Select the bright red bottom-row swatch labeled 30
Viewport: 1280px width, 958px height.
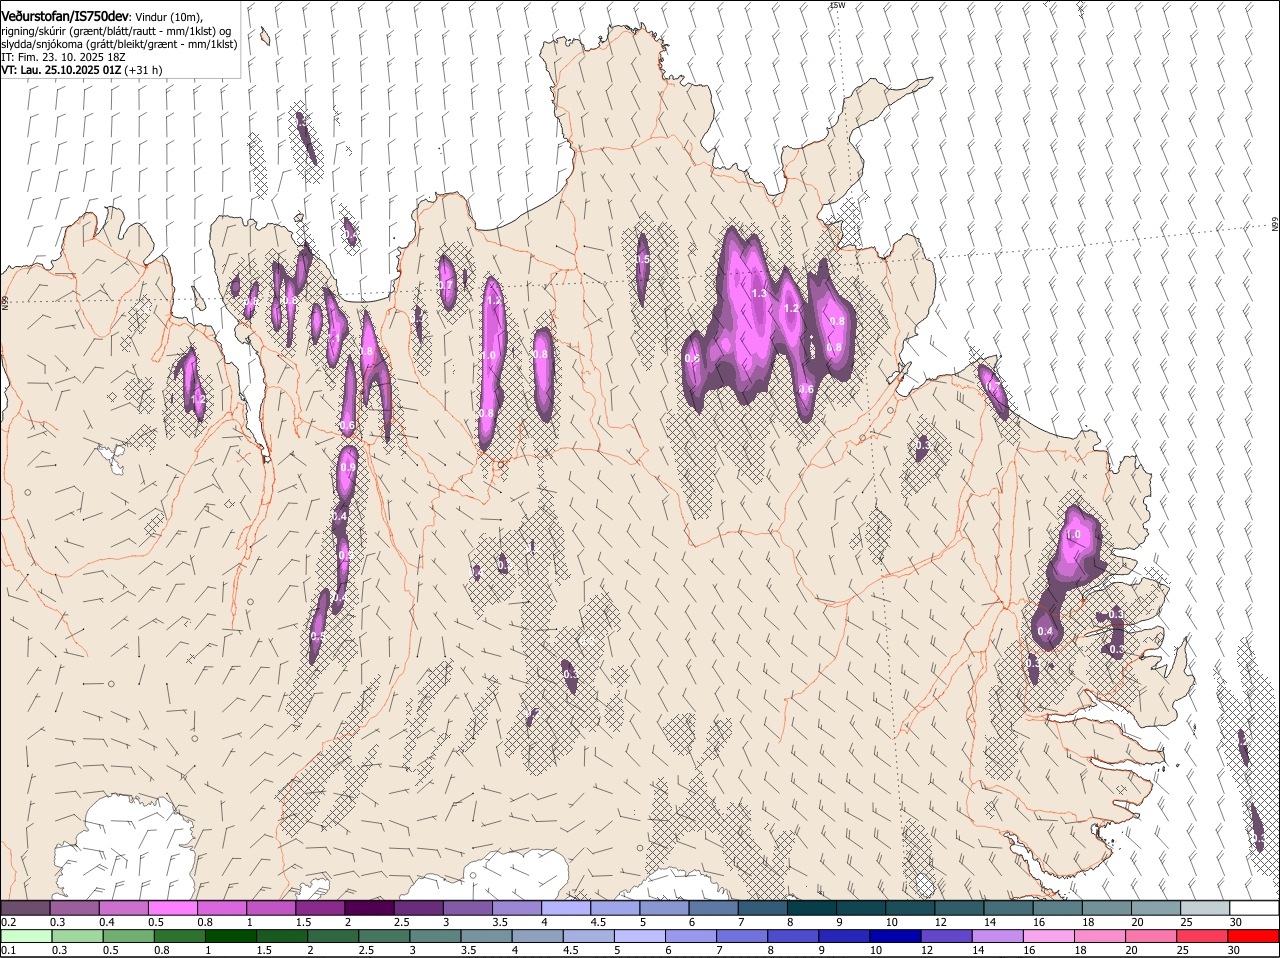click(1253, 936)
